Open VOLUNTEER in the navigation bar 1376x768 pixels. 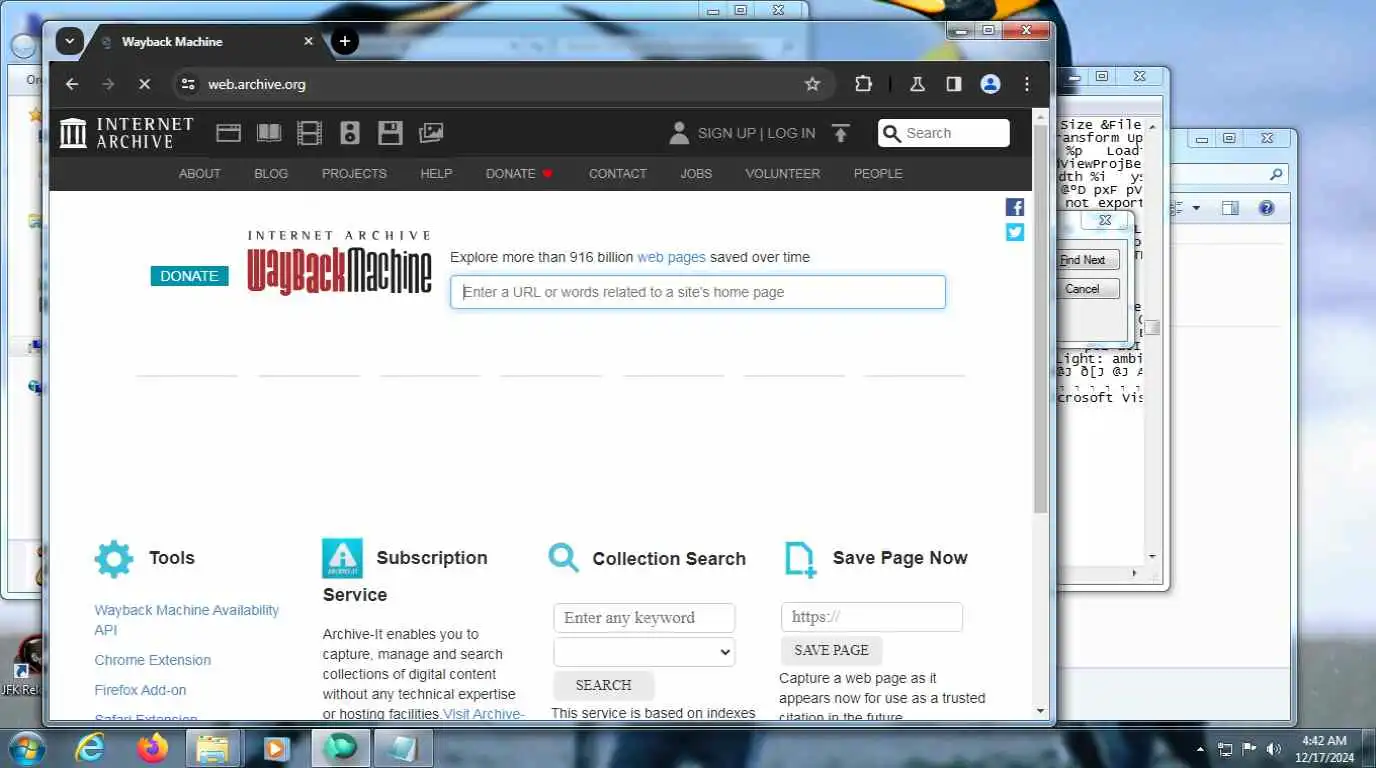tap(782, 173)
